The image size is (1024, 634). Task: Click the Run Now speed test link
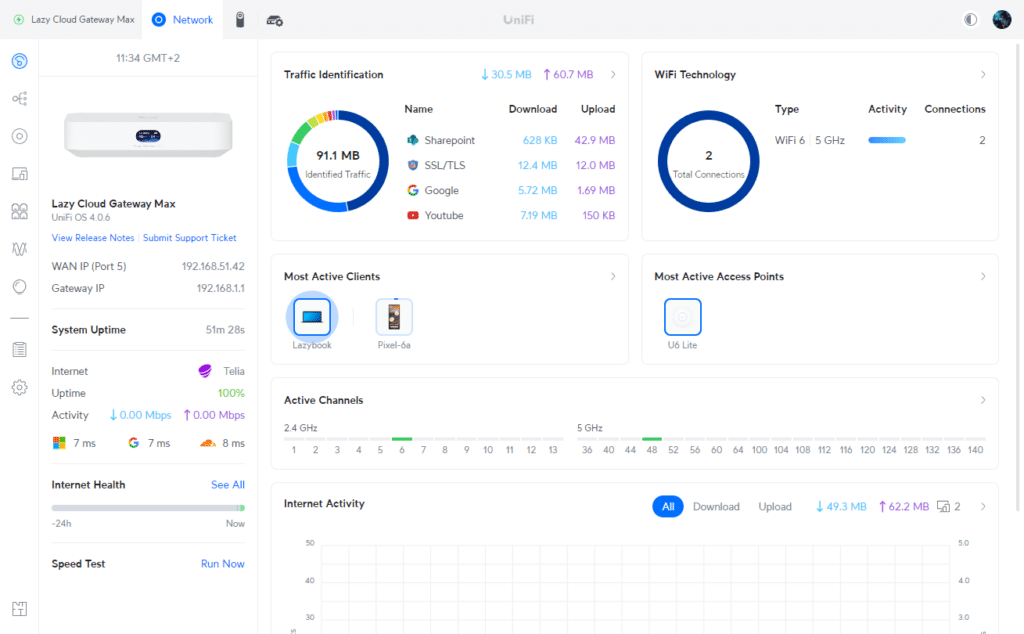click(x=222, y=563)
